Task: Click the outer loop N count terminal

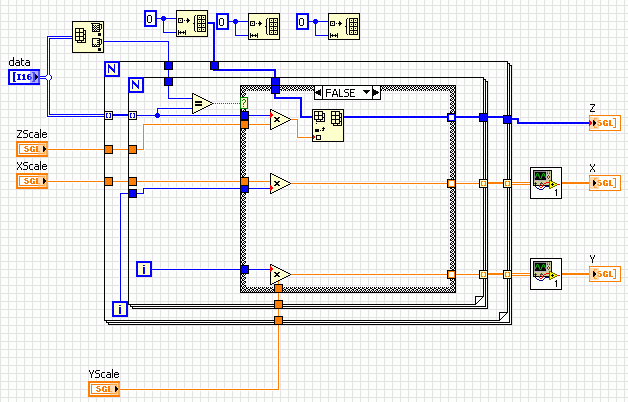Action: click(112, 69)
